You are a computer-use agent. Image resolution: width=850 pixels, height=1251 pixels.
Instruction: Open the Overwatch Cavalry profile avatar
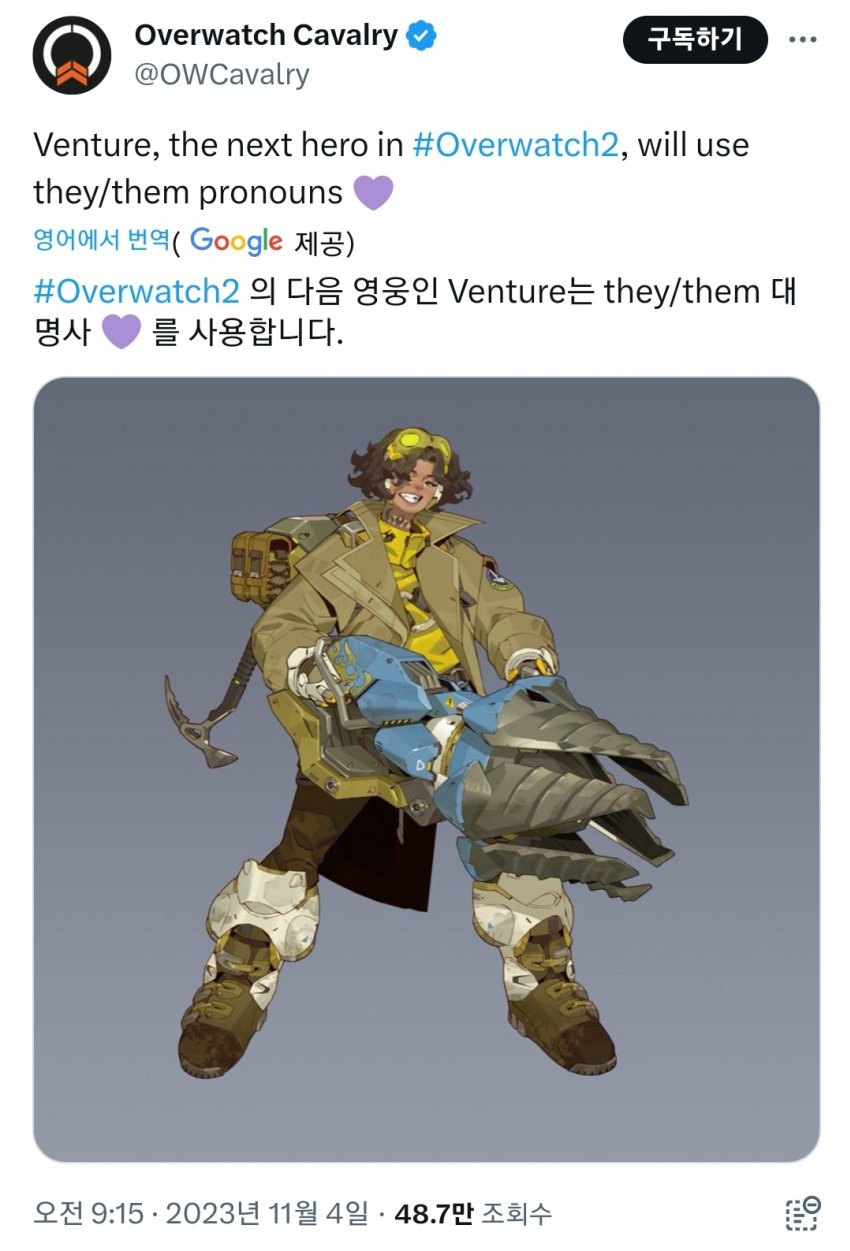[x=71, y=57]
